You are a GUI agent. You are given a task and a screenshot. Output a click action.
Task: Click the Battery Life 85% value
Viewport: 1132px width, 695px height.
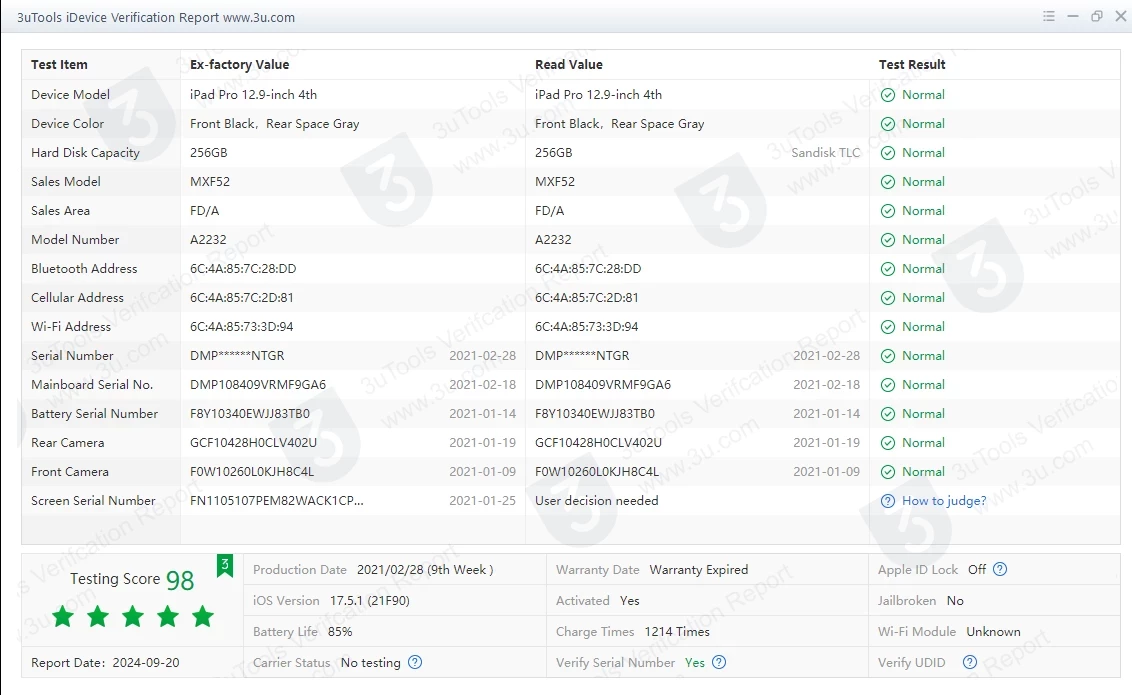tap(340, 631)
